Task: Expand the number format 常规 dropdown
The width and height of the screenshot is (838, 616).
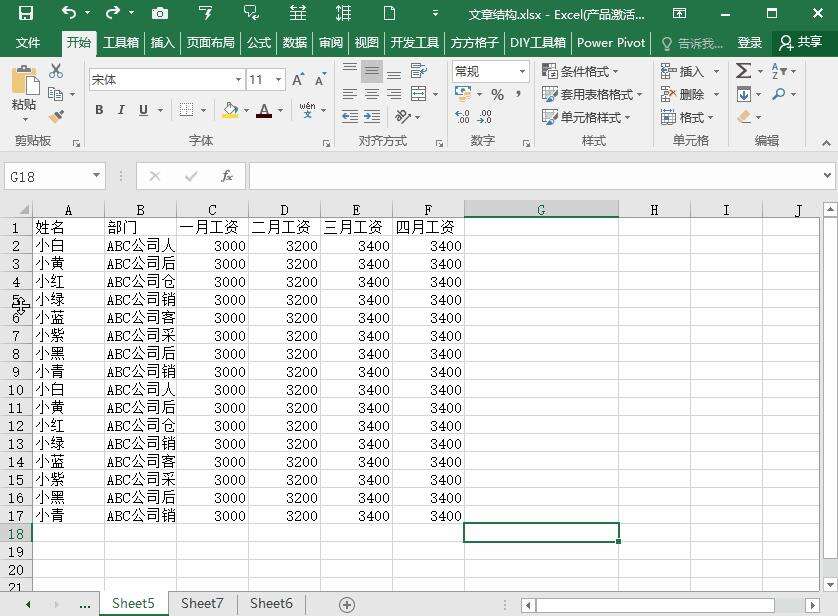Action: tap(522, 71)
